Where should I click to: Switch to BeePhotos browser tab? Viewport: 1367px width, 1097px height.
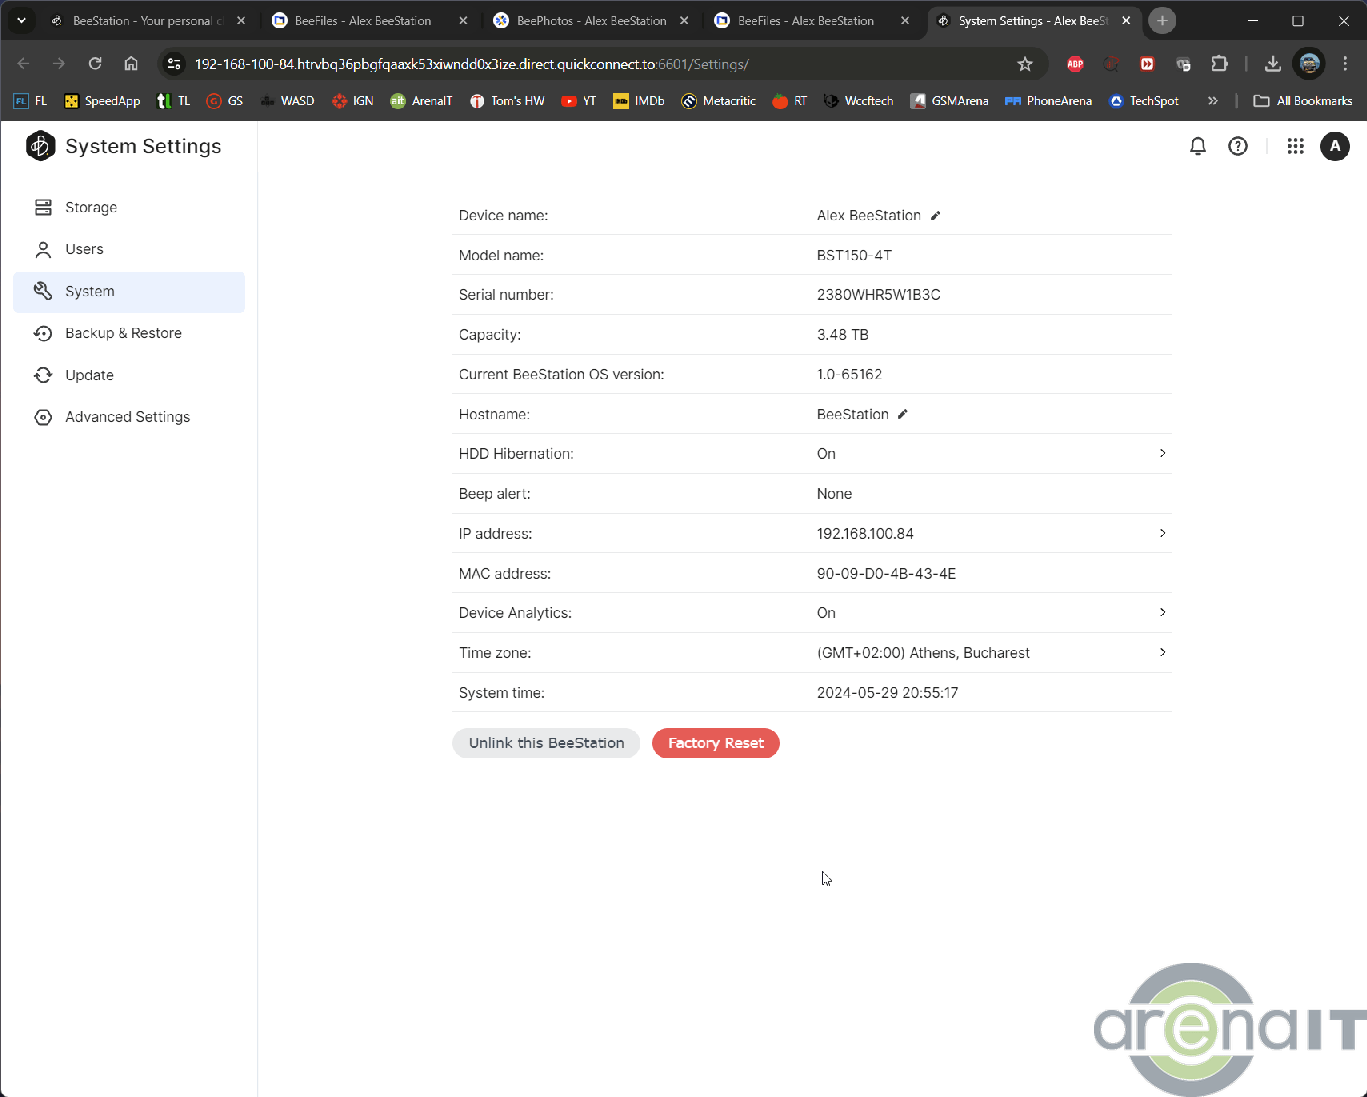pyautogui.click(x=590, y=21)
